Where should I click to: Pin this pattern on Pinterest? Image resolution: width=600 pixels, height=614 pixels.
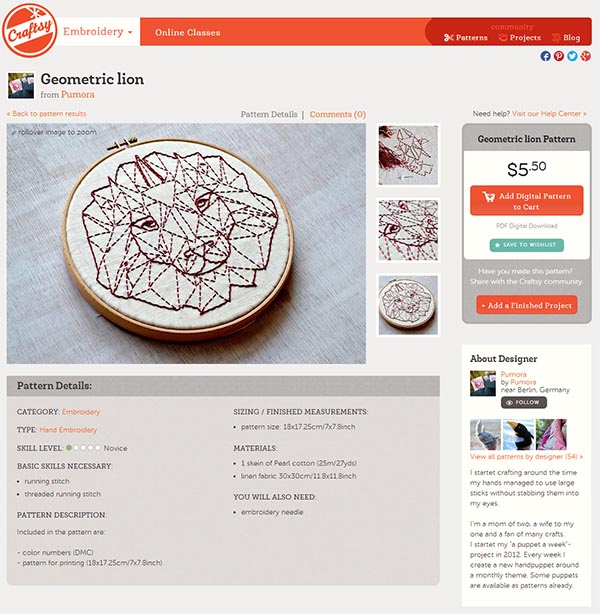(559, 56)
